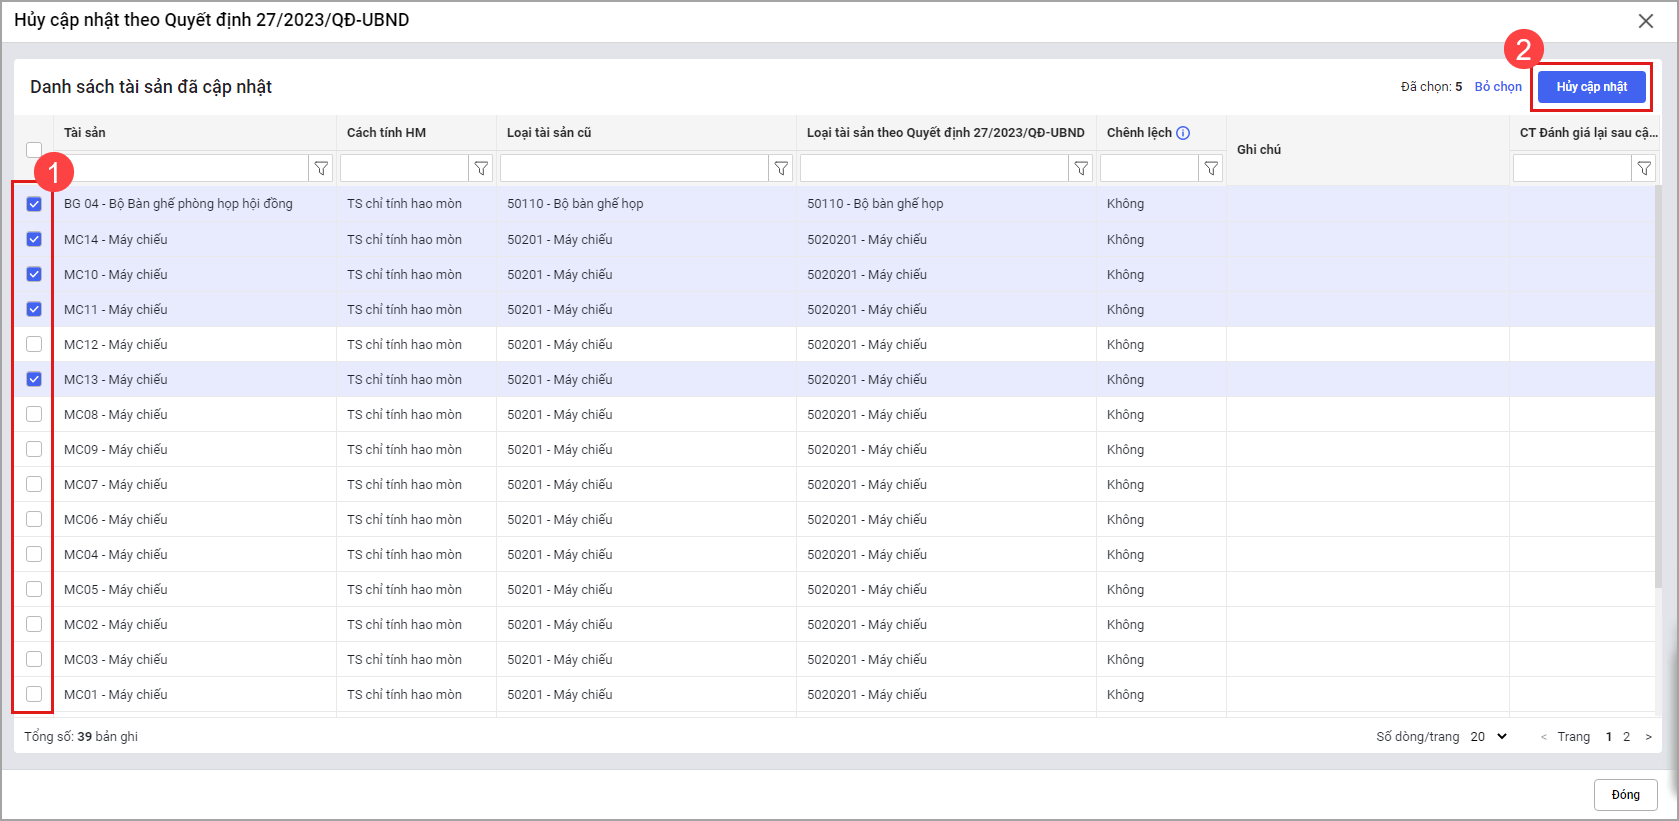Click filter icon in Chênh lệch column
Screen dimensions: 1679x821
click(x=1211, y=169)
